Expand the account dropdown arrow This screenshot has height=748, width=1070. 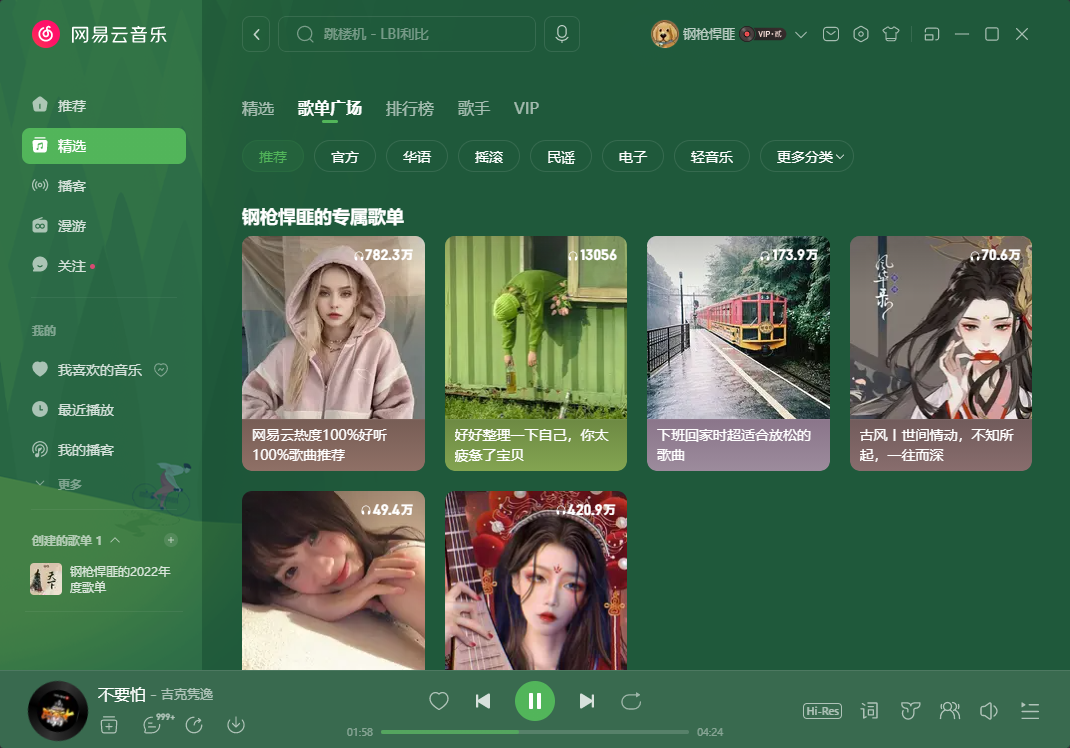click(x=801, y=34)
